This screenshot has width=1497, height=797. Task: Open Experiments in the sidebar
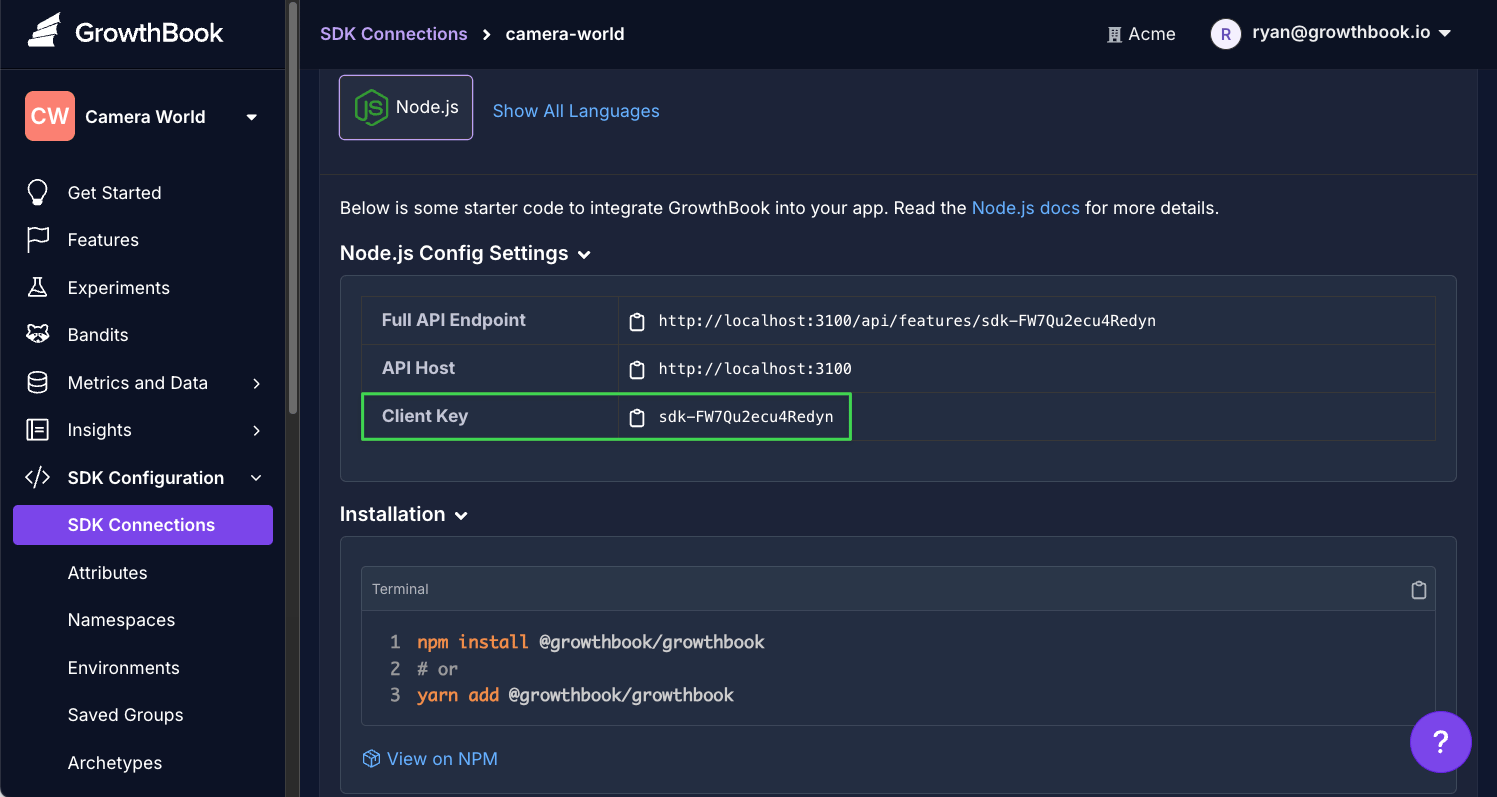(118, 288)
